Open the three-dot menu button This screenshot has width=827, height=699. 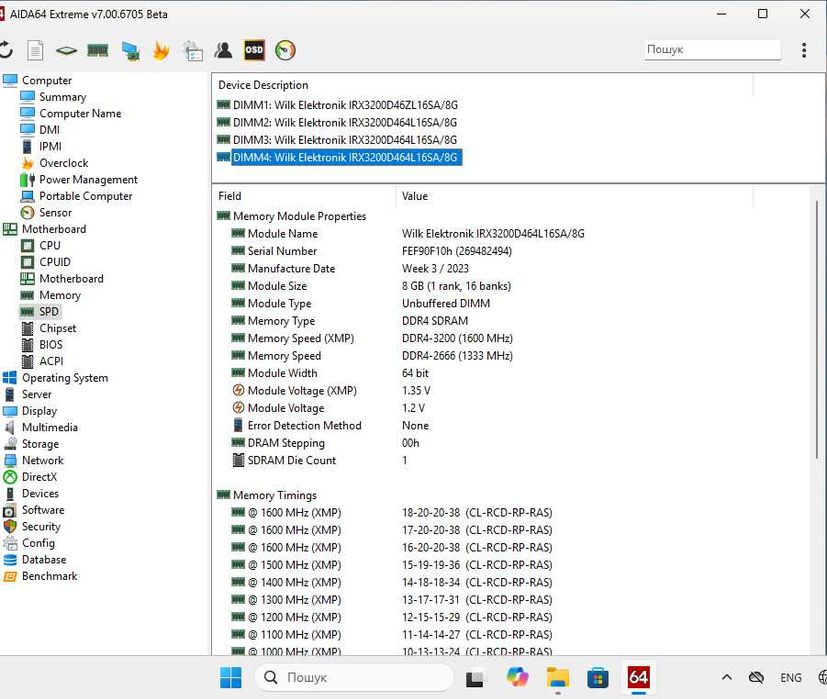tap(804, 50)
